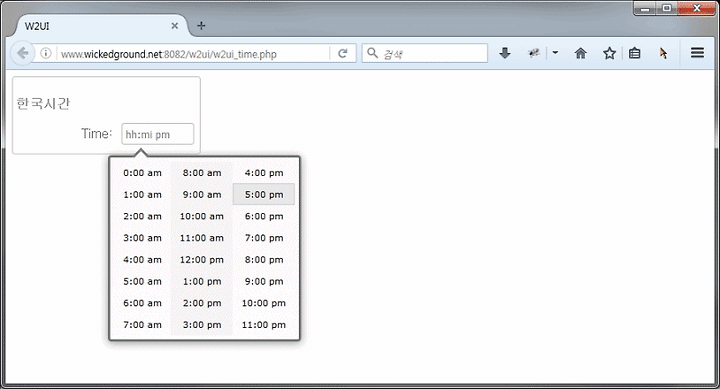Choose 8:00 am from the list
The image size is (720, 389).
coord(202,173)
